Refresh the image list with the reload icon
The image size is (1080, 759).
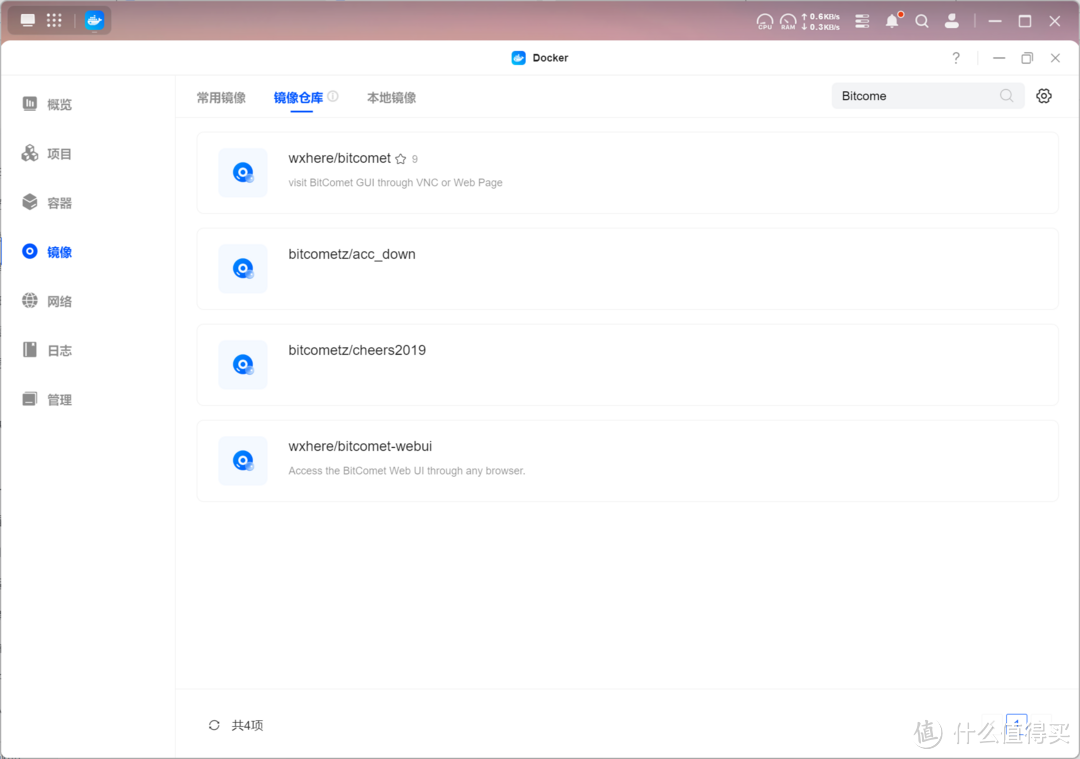coord(213,725)
